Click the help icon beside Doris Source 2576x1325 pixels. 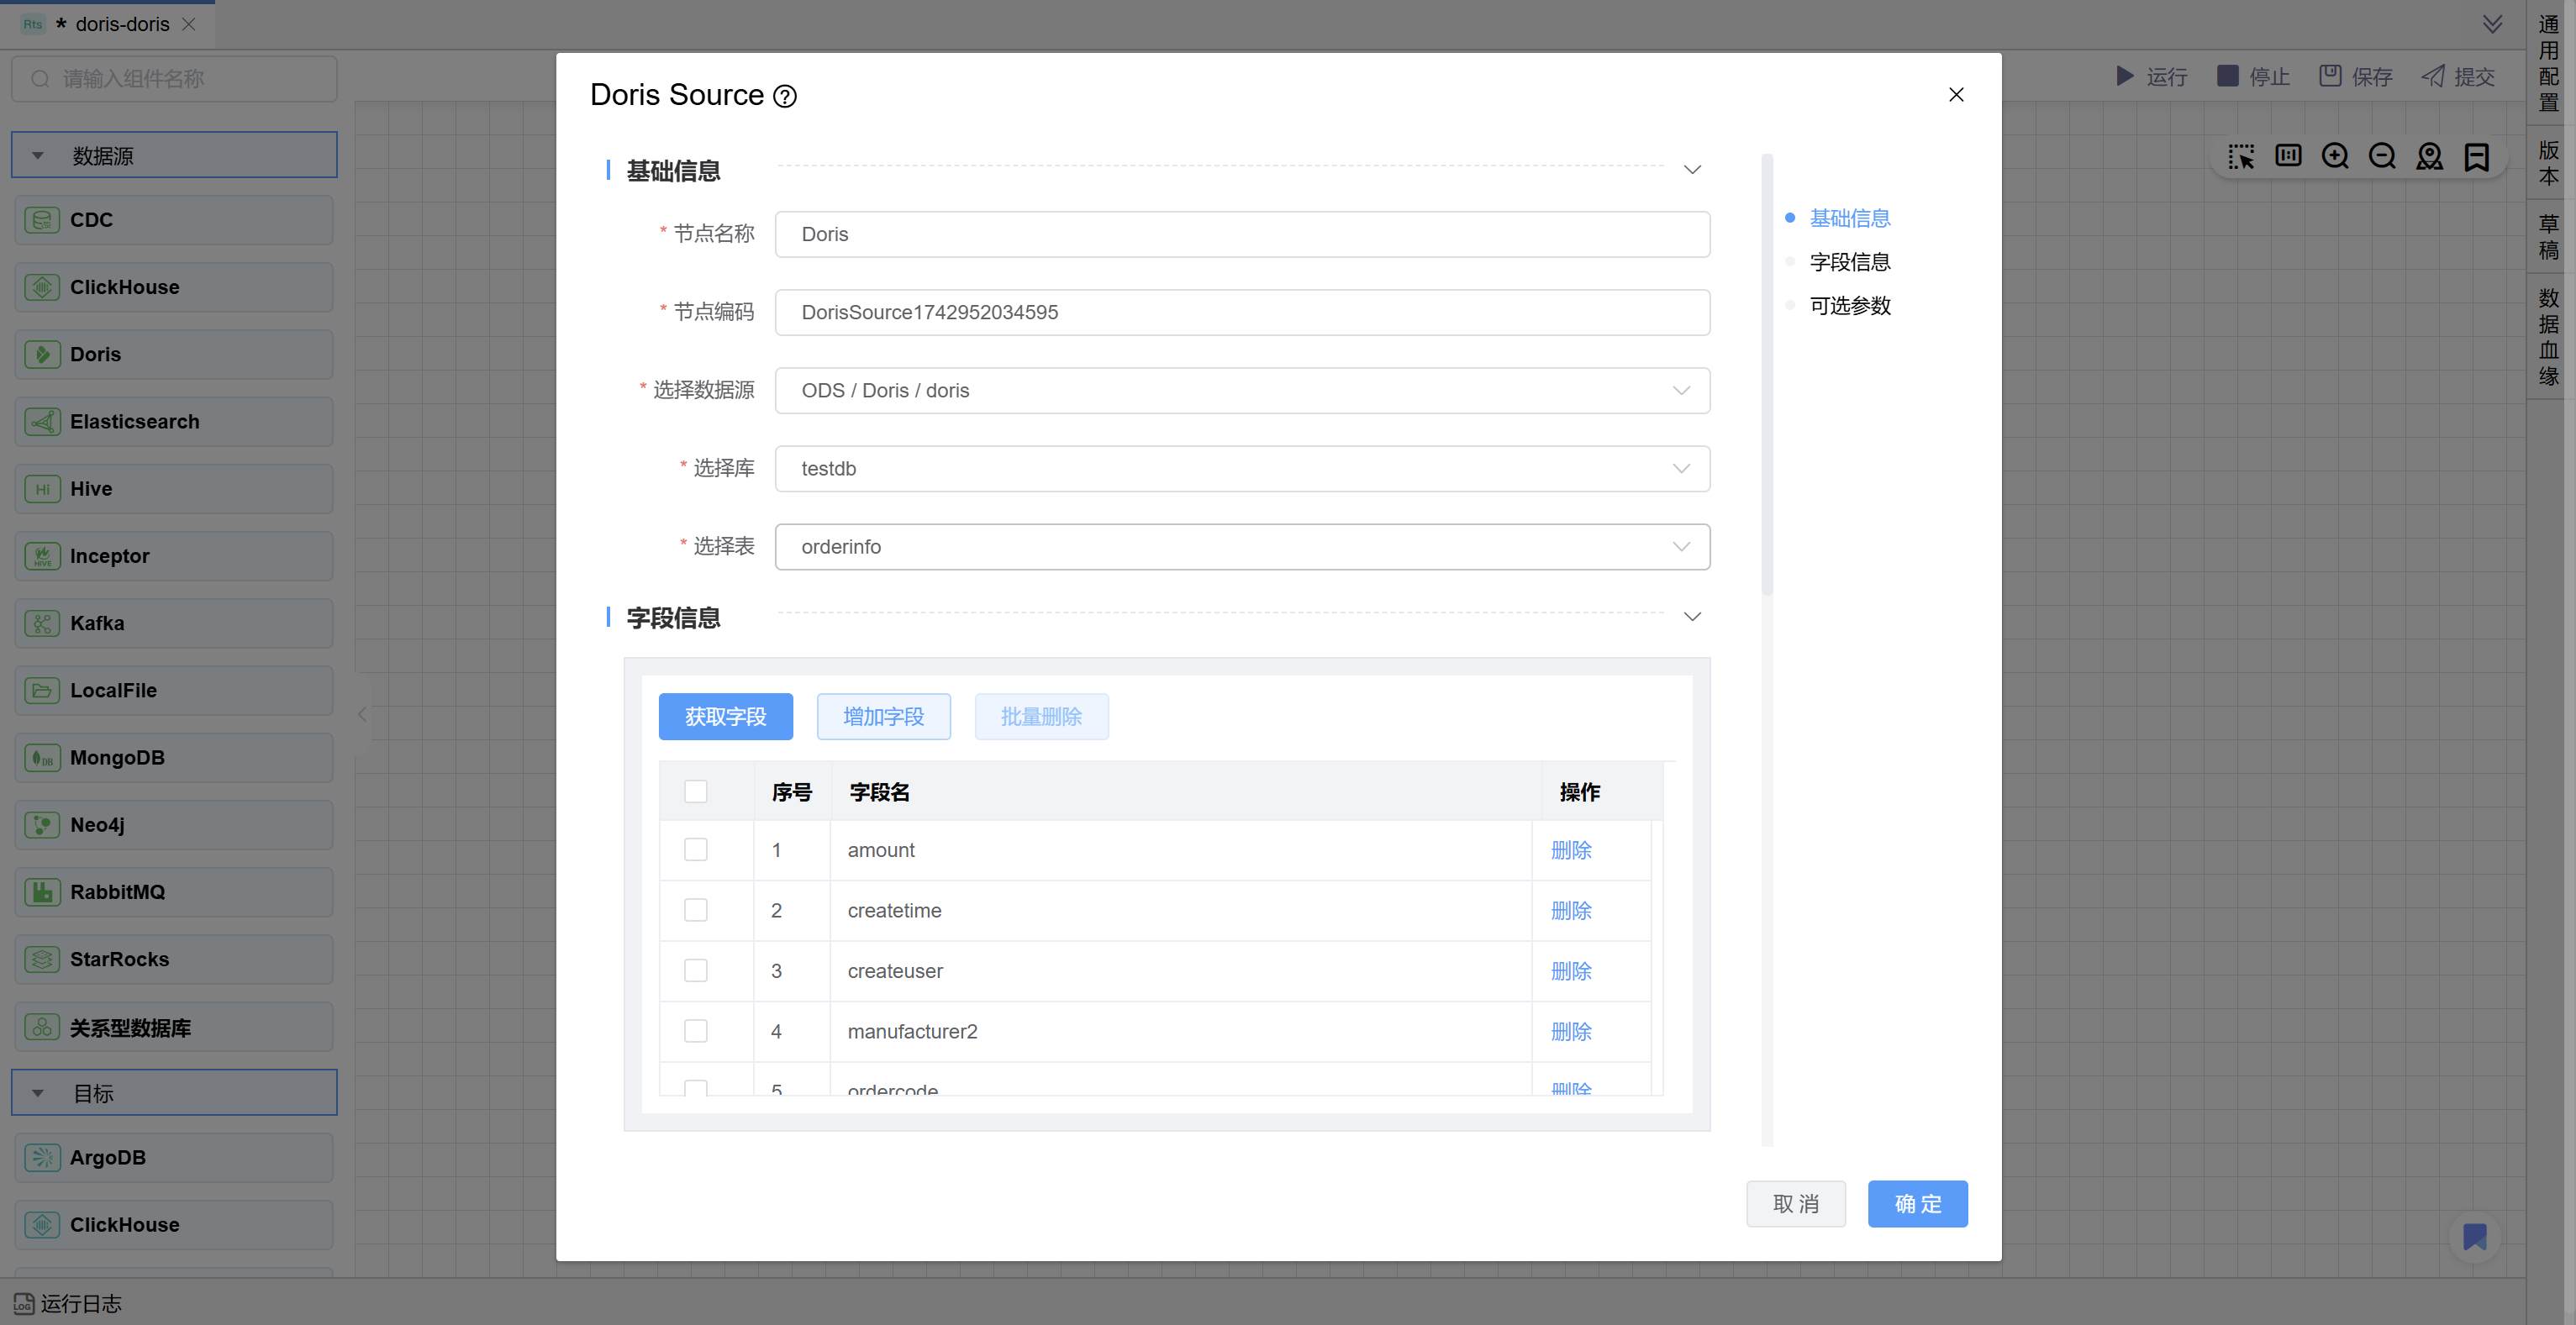(785, 96)
